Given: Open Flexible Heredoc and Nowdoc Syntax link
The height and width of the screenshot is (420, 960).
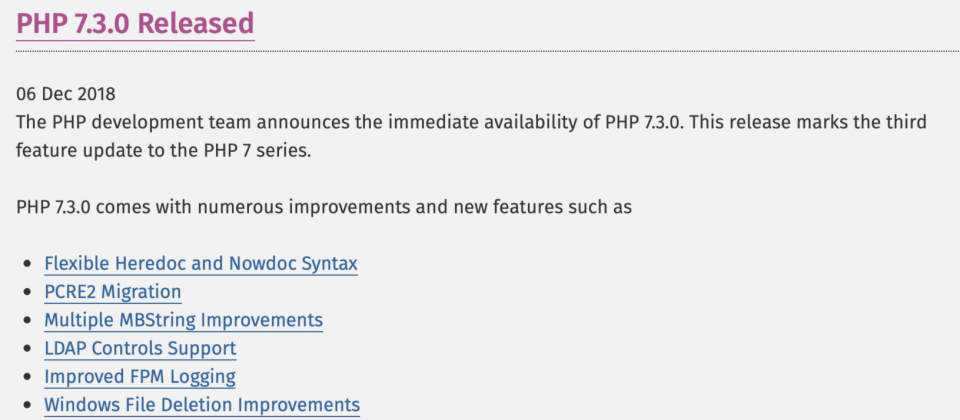Looking at the screenshot, I should pyautogui.click(x=201, y=264).
